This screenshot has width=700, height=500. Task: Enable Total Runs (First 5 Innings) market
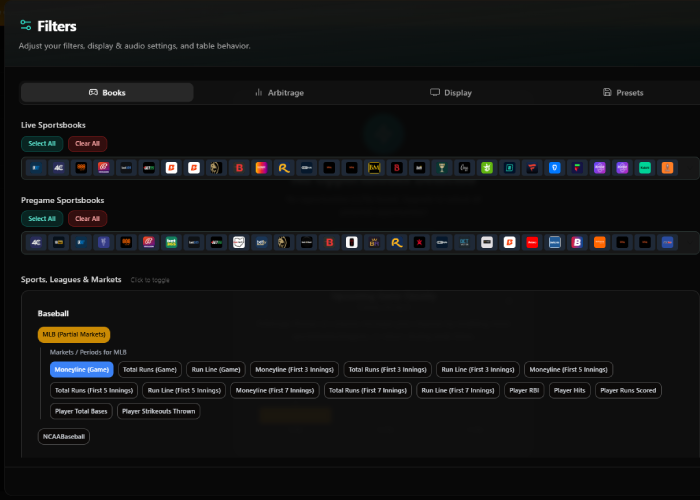tap(94, 391)
